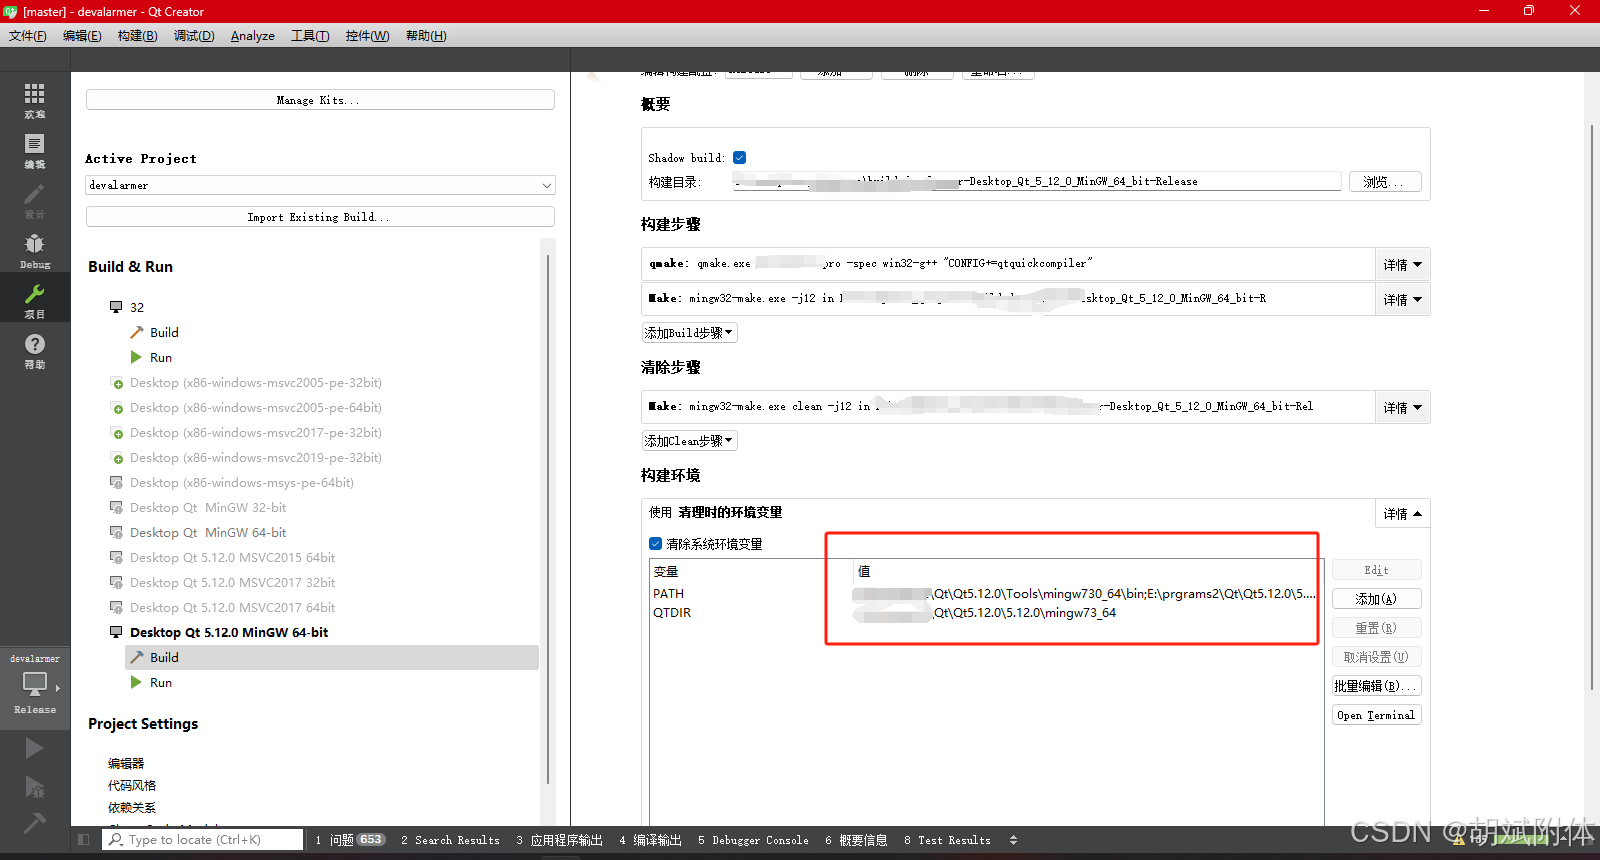
Task: Open the Welcome mode icon
Action: 35,100
